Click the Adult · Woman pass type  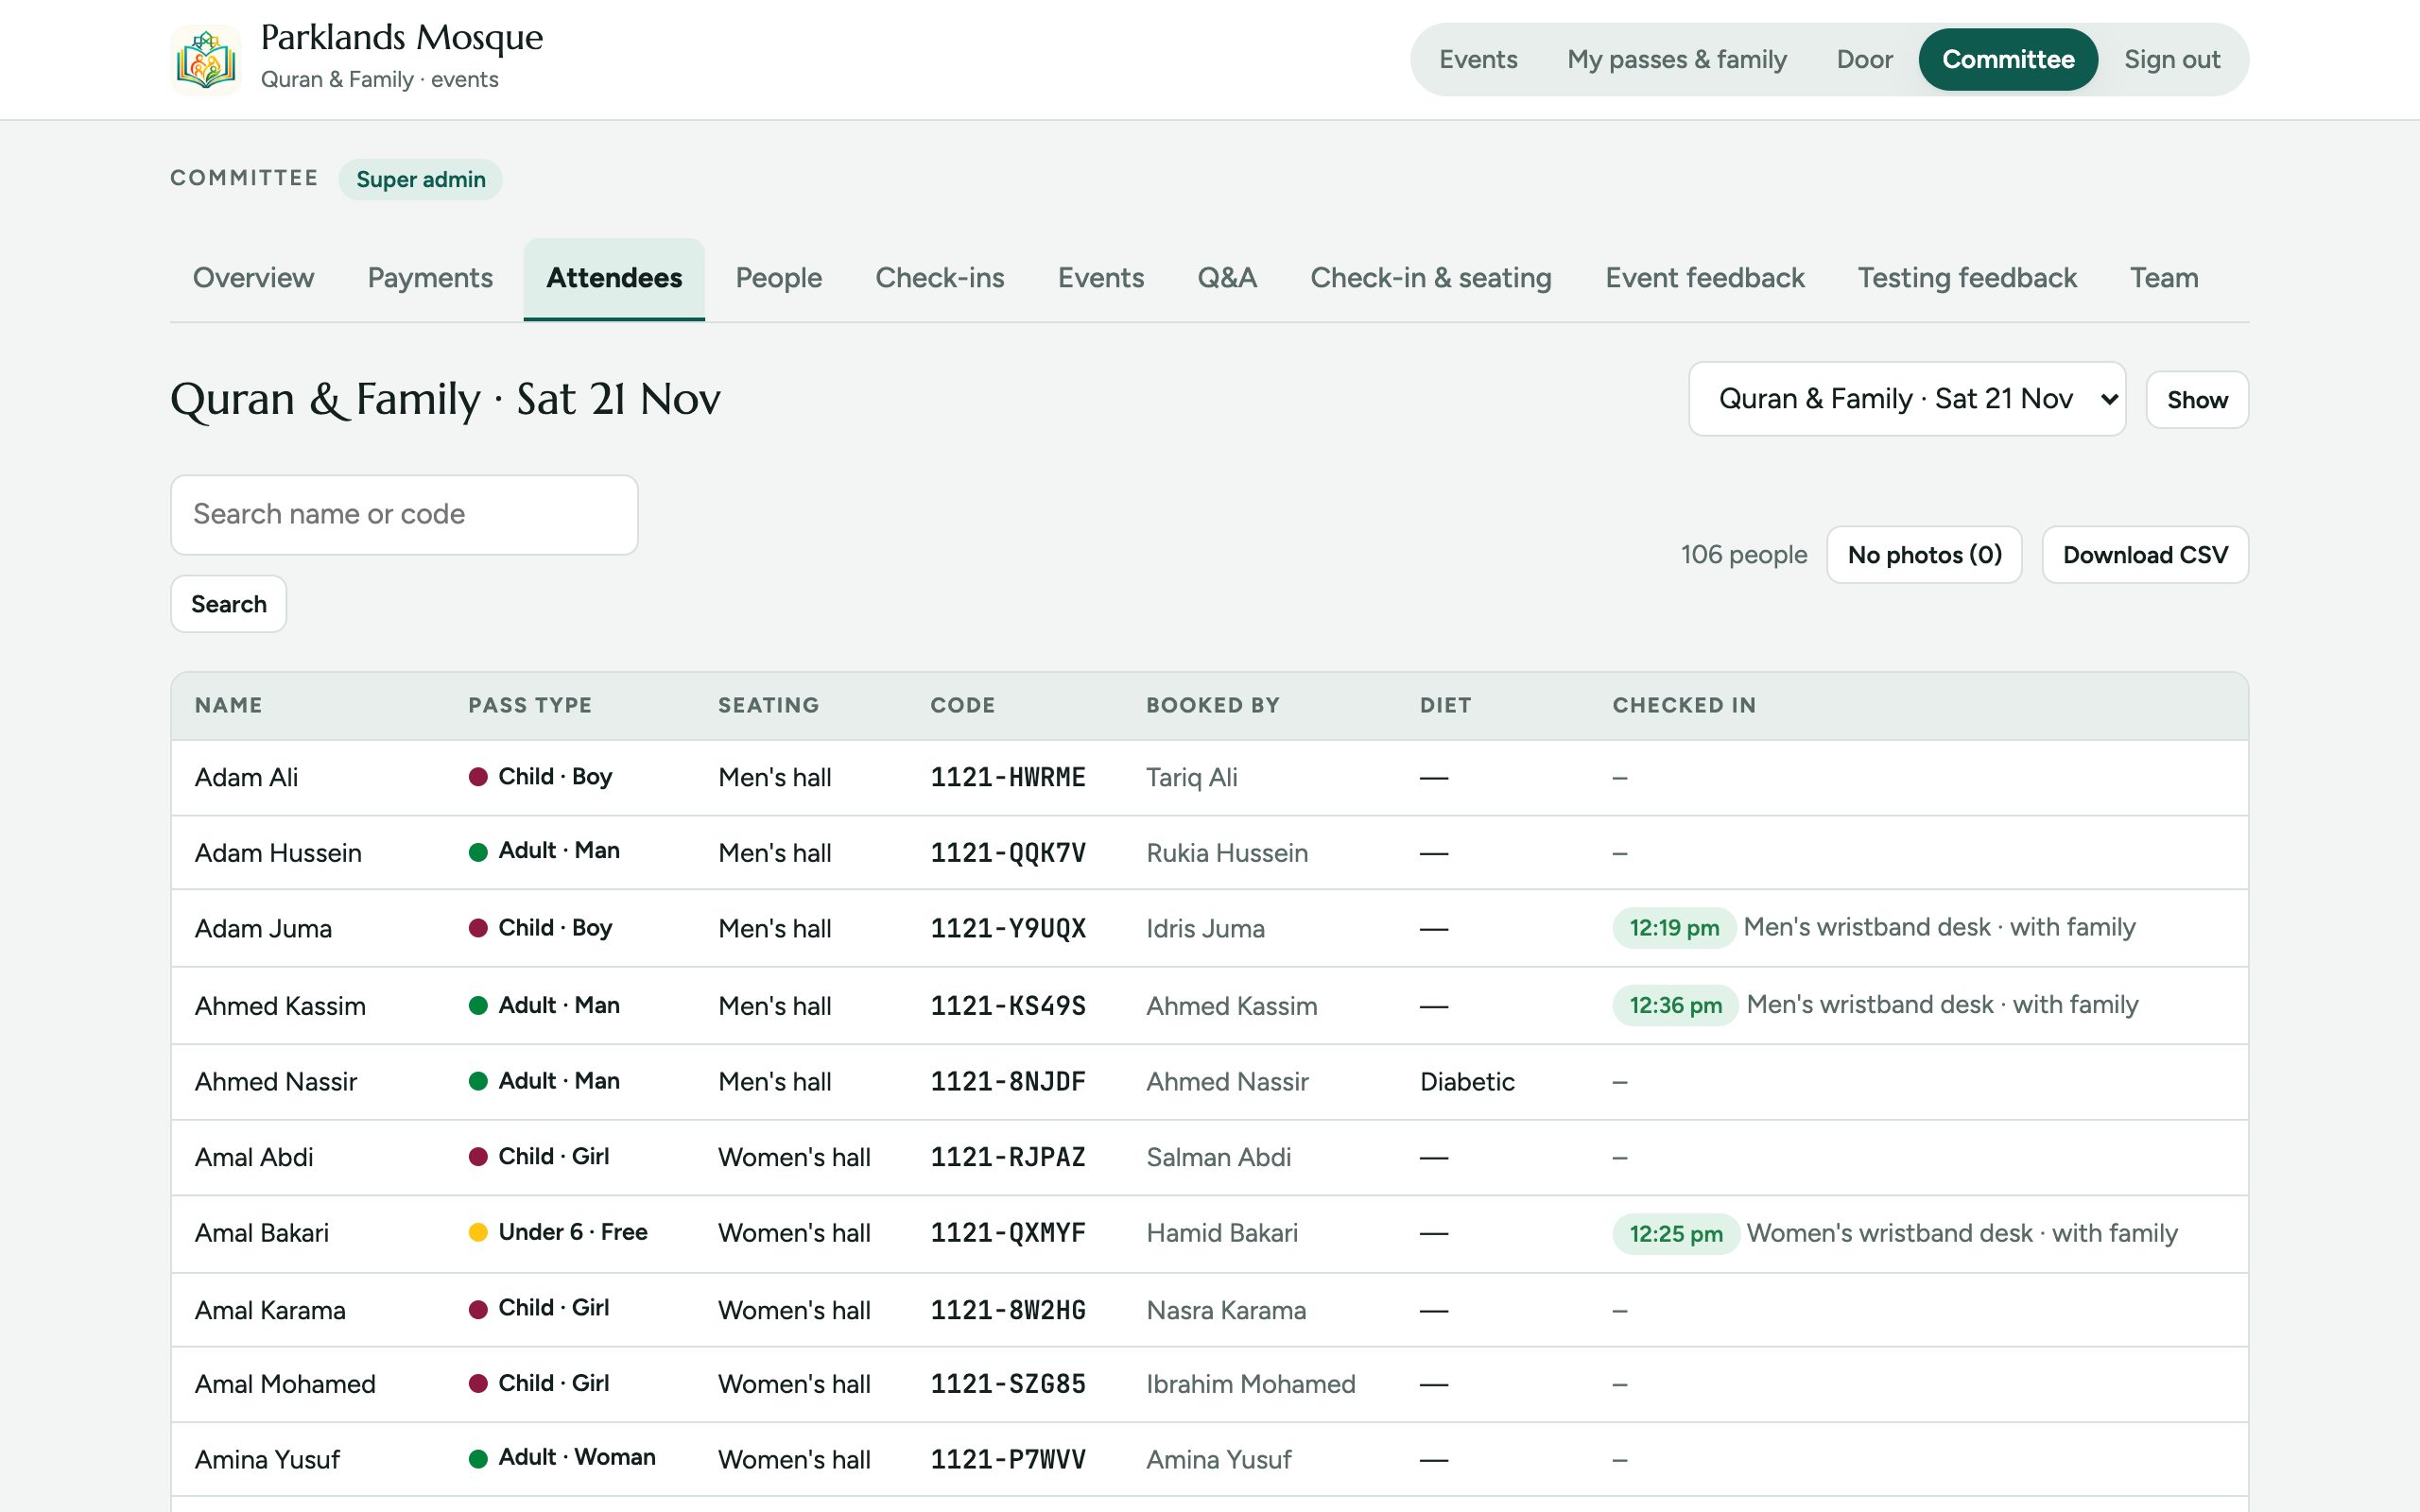(562, 1458)
